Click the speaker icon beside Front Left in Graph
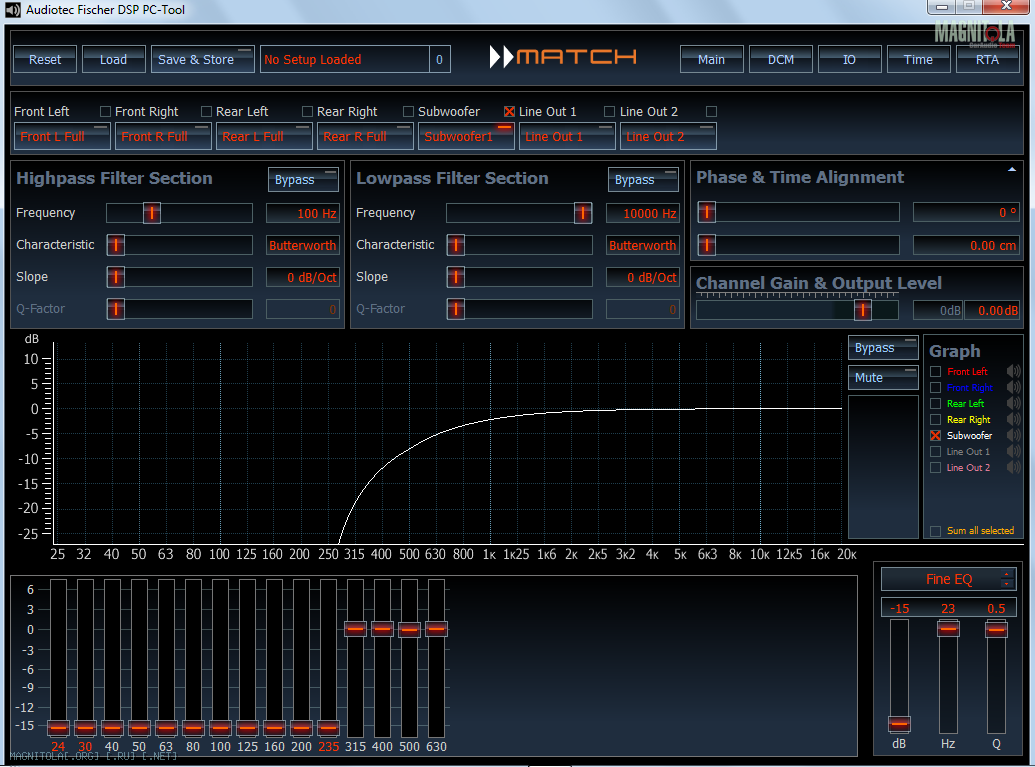 (x=1013, y=372)
